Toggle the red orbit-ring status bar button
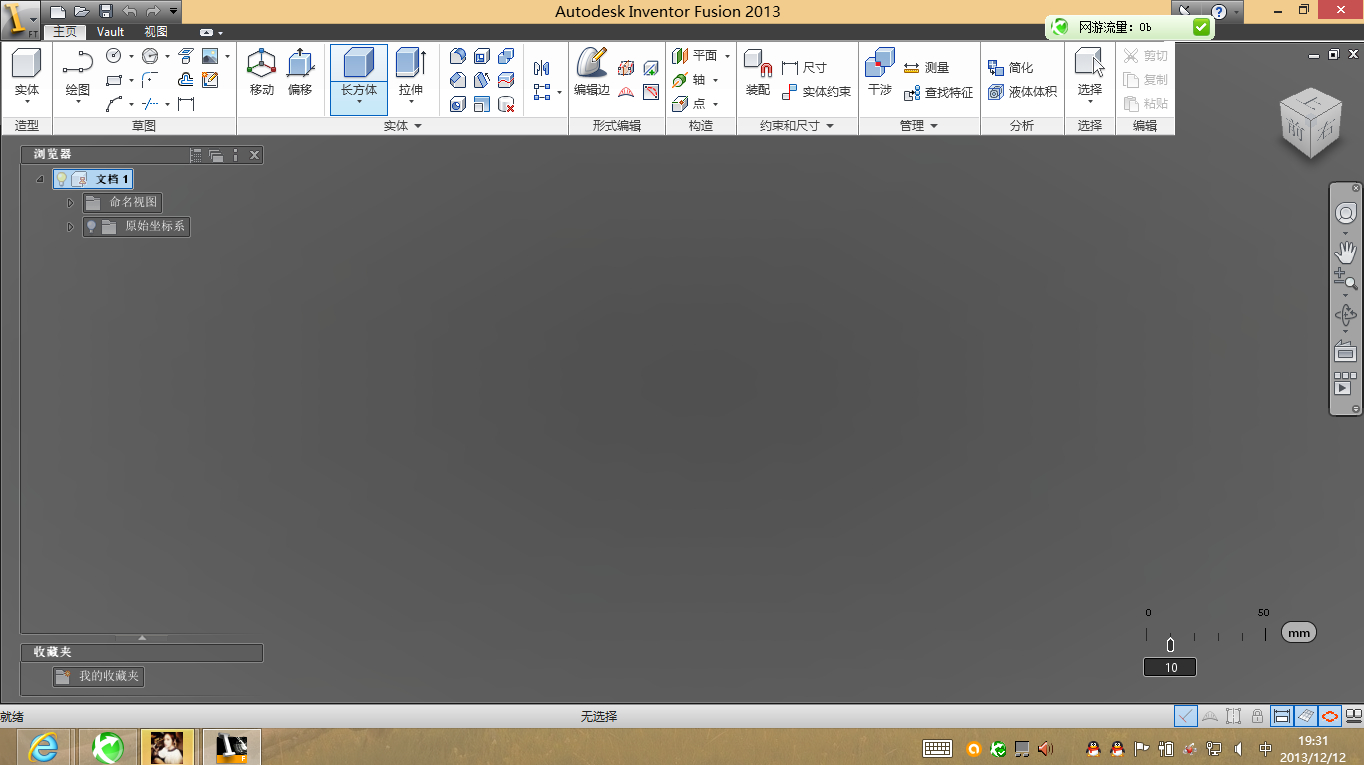The height and width of the screenshot is (765, 1364). click(1330, 716)
